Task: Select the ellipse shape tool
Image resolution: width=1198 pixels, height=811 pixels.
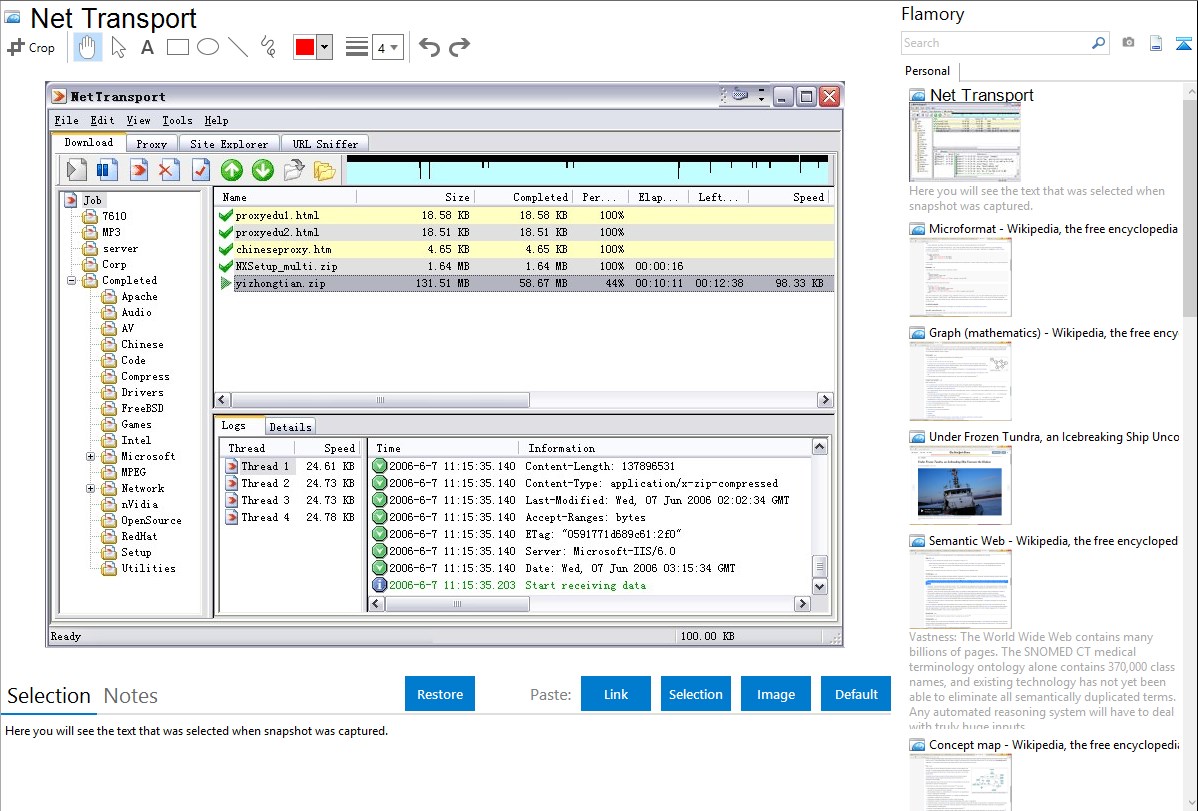Action: 208,47
